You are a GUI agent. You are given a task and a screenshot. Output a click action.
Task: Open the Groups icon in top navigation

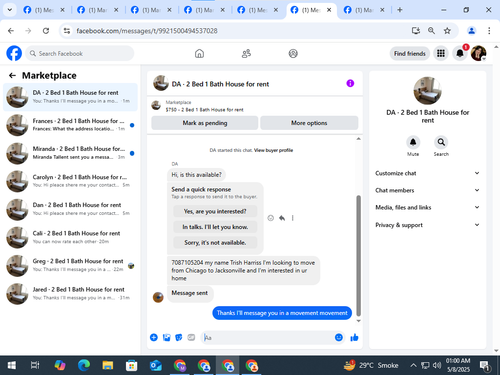(293, 53)
